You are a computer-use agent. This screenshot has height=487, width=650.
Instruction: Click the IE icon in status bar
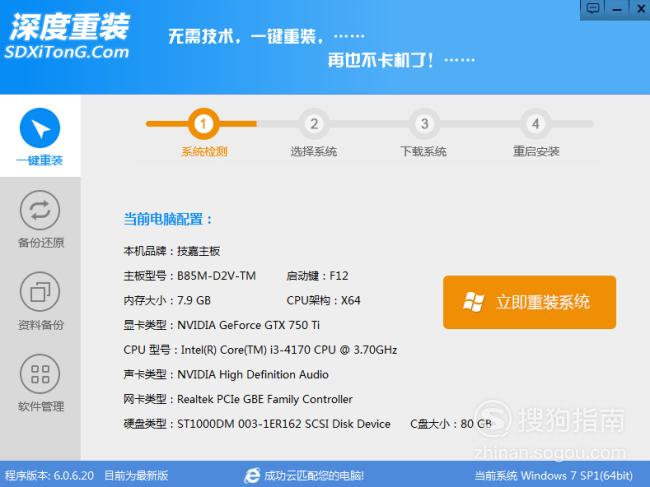[252, 475]
